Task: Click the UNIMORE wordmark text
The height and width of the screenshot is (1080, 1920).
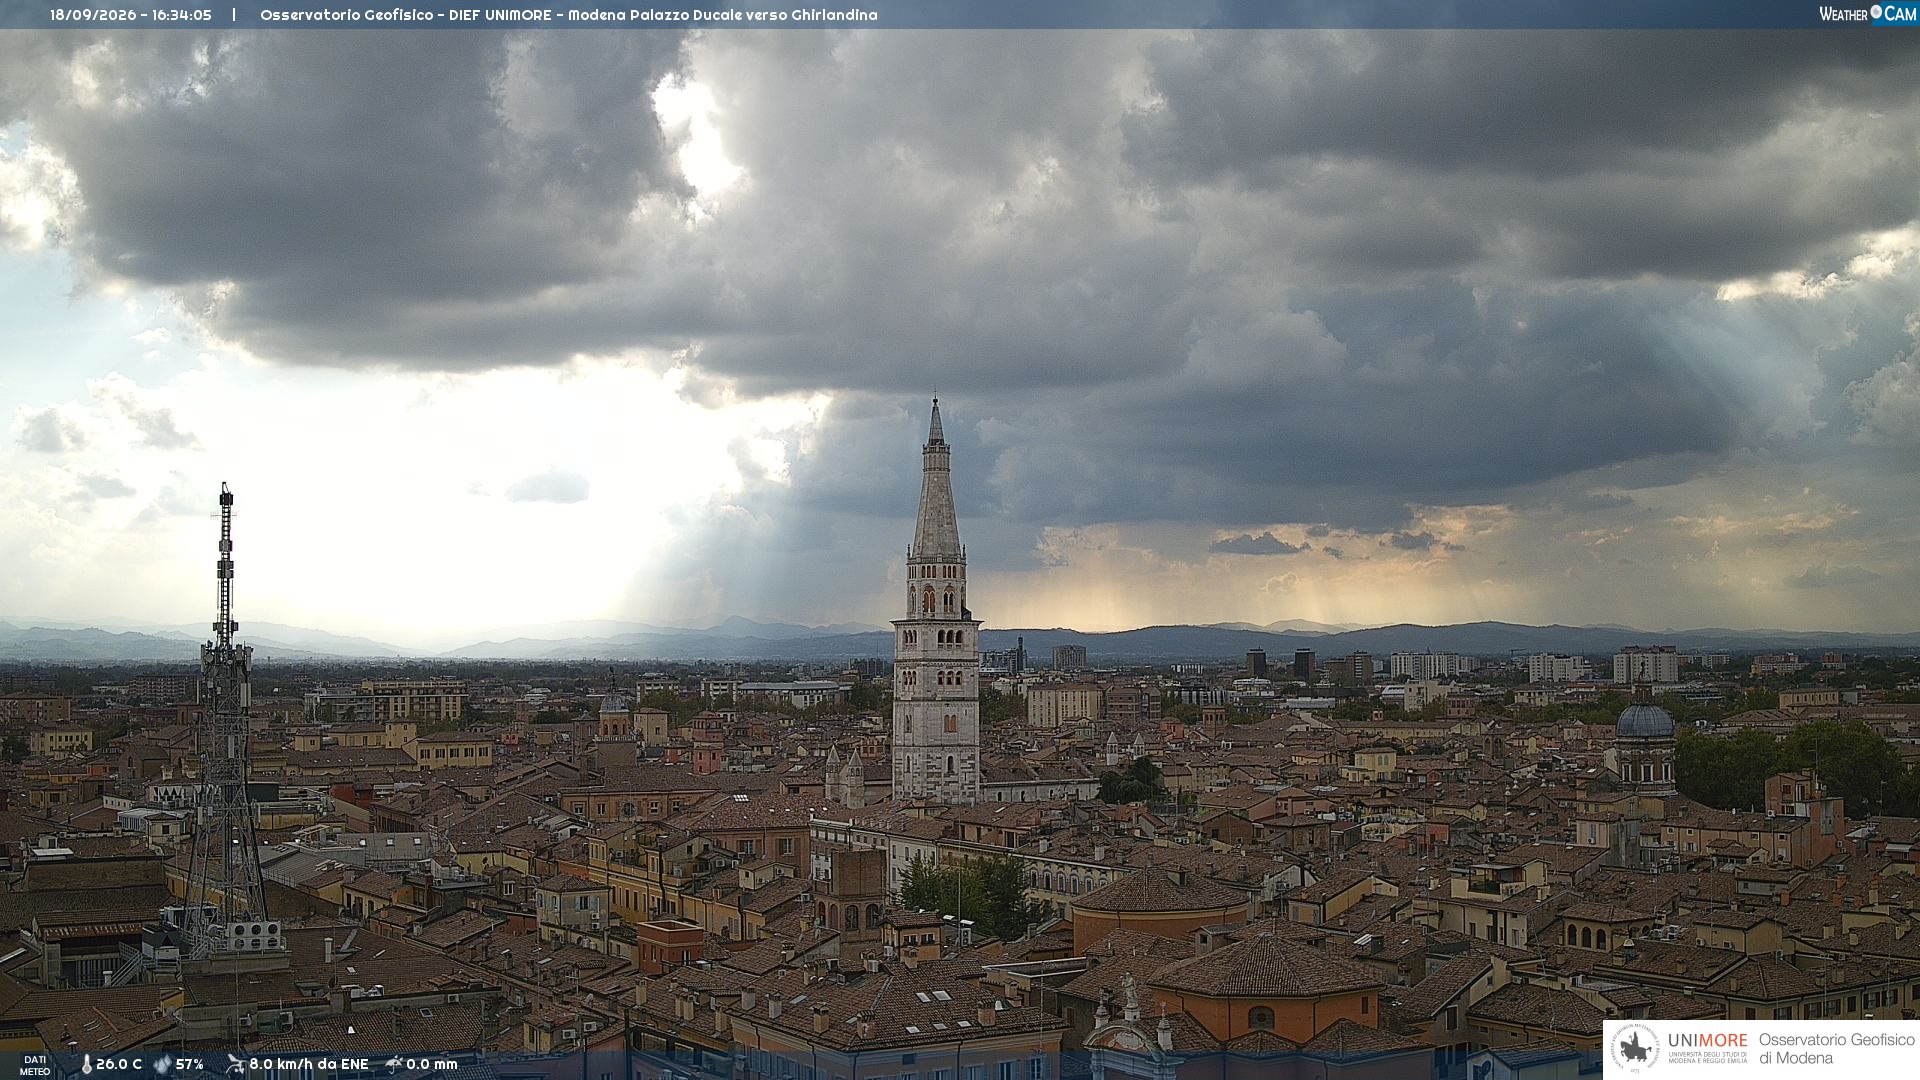Action: tap(1708, 1041)
